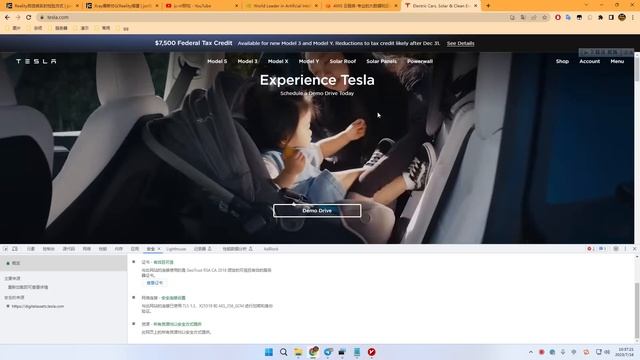Screen dimensions: 640x360
Task: Click the browser back arrow
Action: (7, 17)
